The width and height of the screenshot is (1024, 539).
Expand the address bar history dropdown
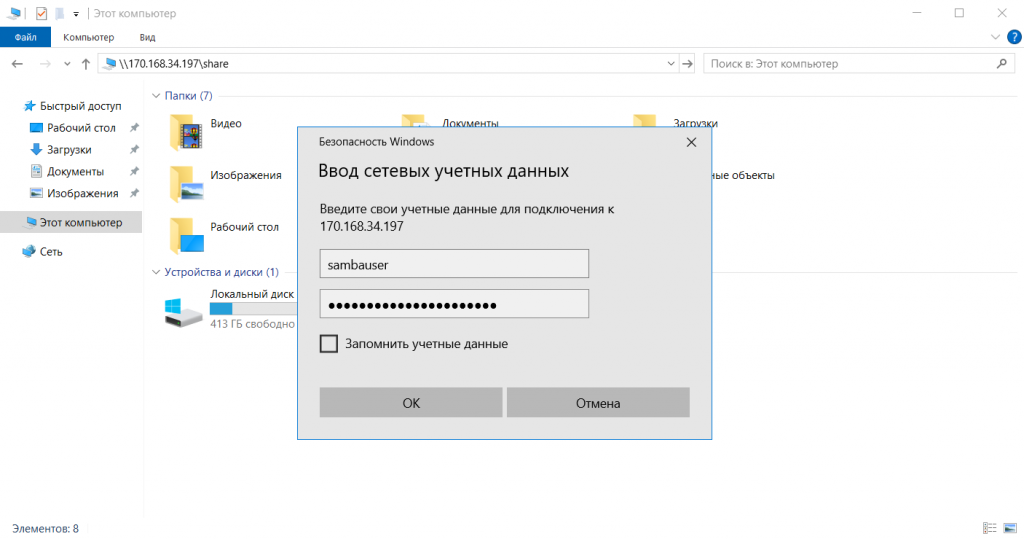click(x=671, y=63)
